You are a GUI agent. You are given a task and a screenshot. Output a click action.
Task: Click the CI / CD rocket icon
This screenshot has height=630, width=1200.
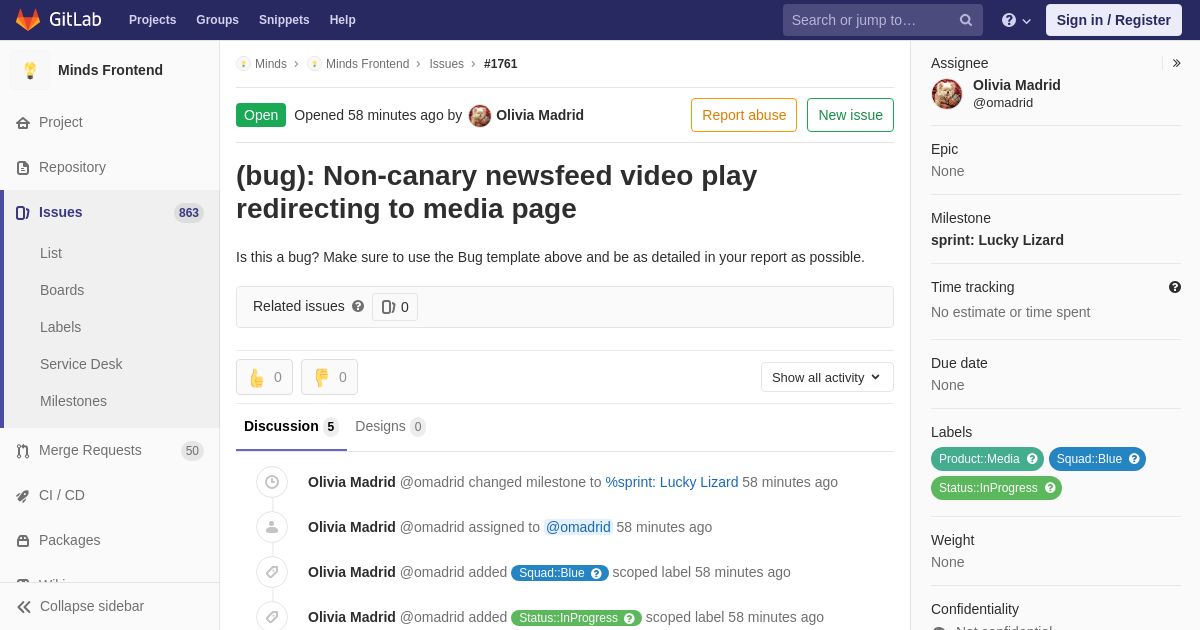pyautogui.click(x=23, y=495)
